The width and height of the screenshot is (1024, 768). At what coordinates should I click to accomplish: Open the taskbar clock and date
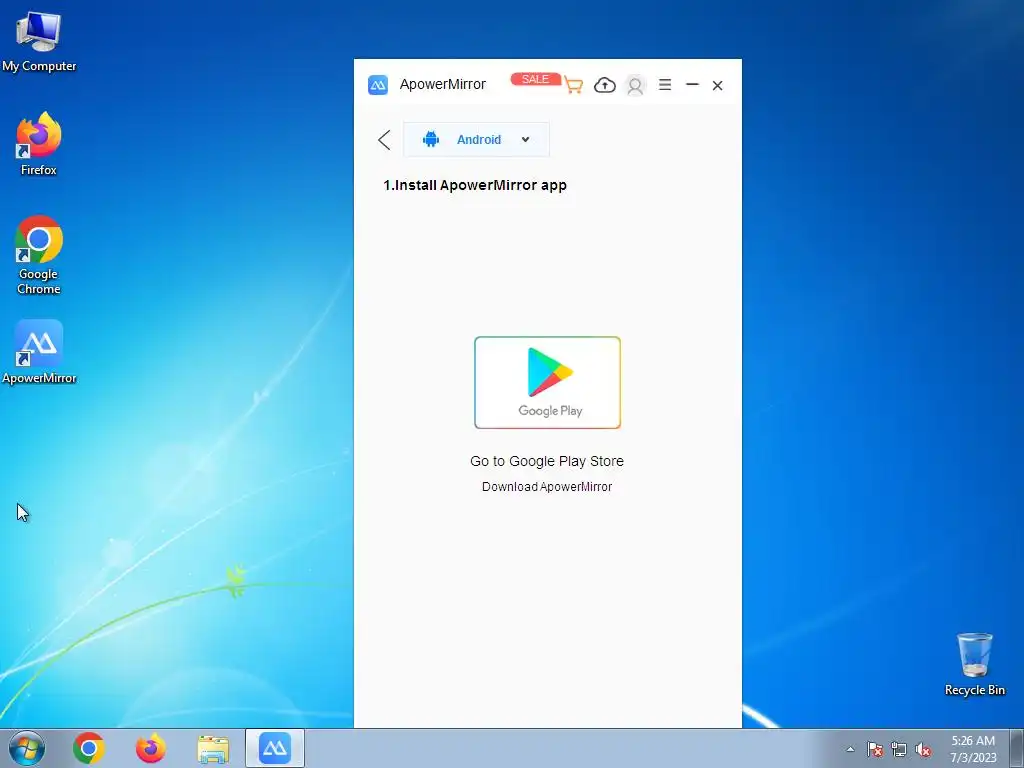[973, 749]
